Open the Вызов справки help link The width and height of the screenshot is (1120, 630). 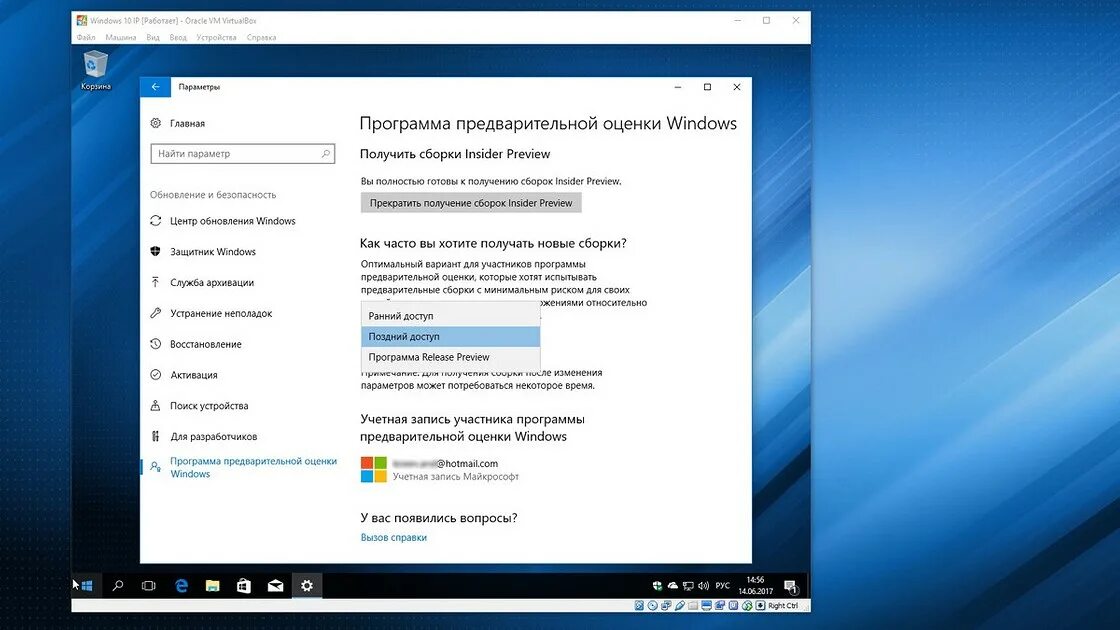[x=394, y=538]
